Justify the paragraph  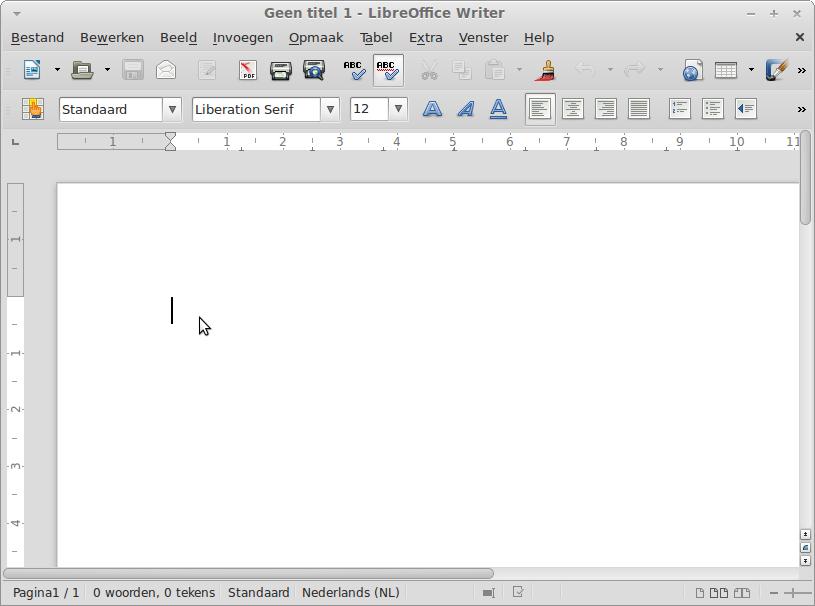638,109
